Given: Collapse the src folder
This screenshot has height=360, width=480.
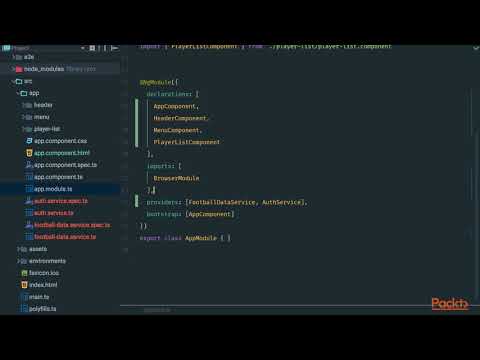Looking at the screenshot, I should coord(13,81).
